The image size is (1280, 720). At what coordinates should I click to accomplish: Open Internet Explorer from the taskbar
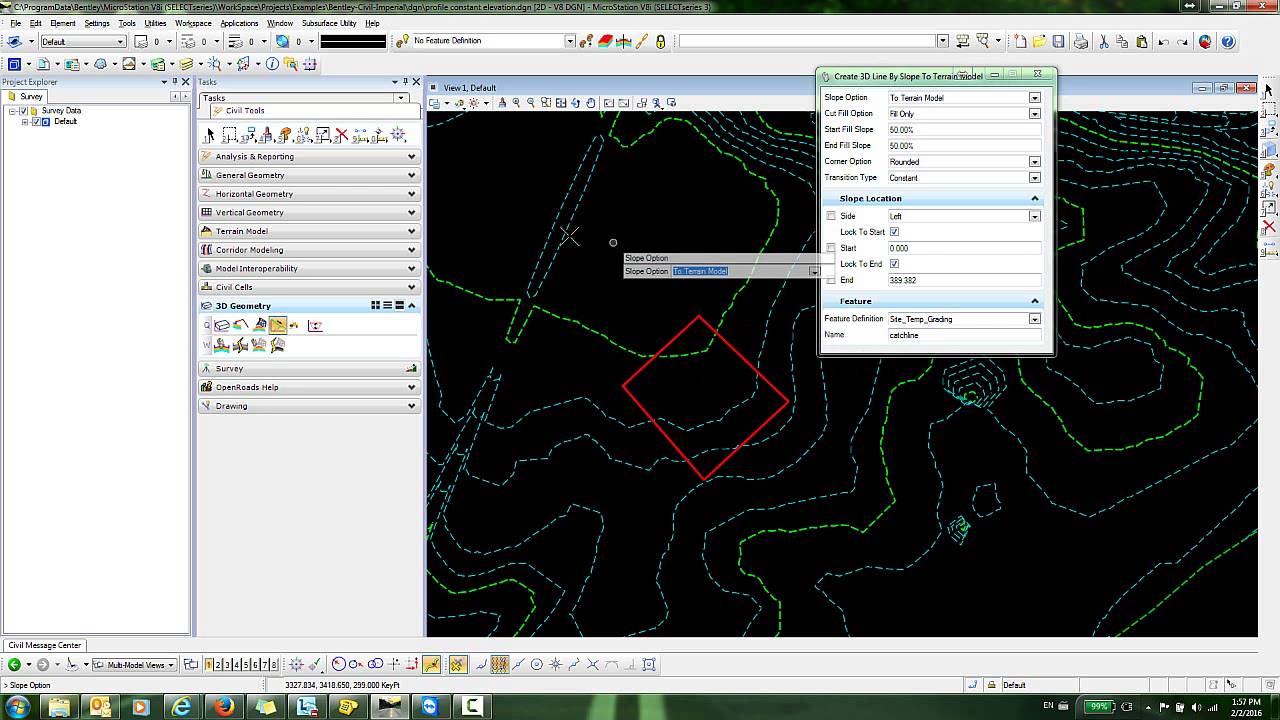click(x=182, y=706)
